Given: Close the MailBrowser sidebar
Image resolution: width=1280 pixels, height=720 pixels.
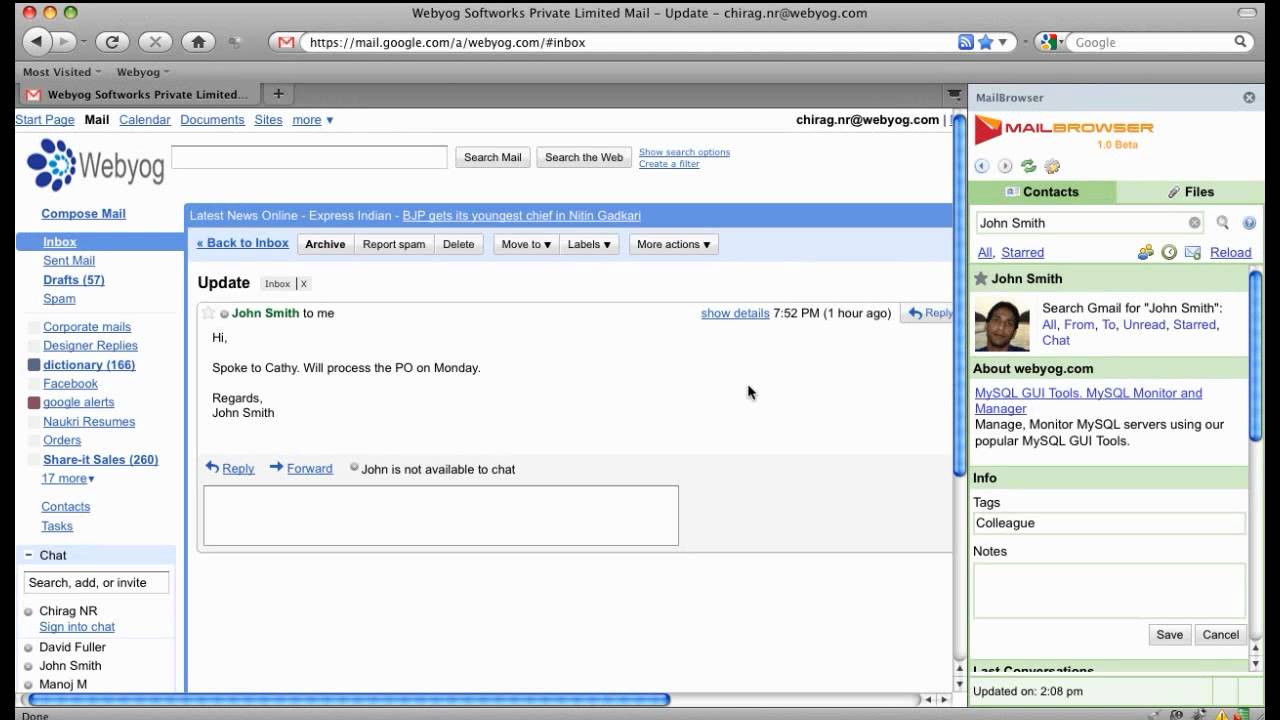Looking at the screenshot, I should click(1249, 97).
